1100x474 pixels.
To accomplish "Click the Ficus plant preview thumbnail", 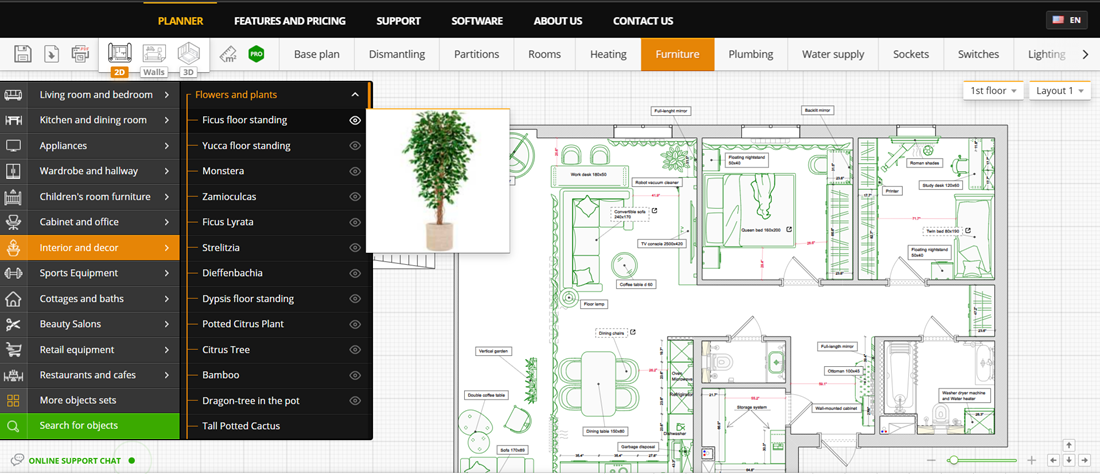I will coord(438,181).
